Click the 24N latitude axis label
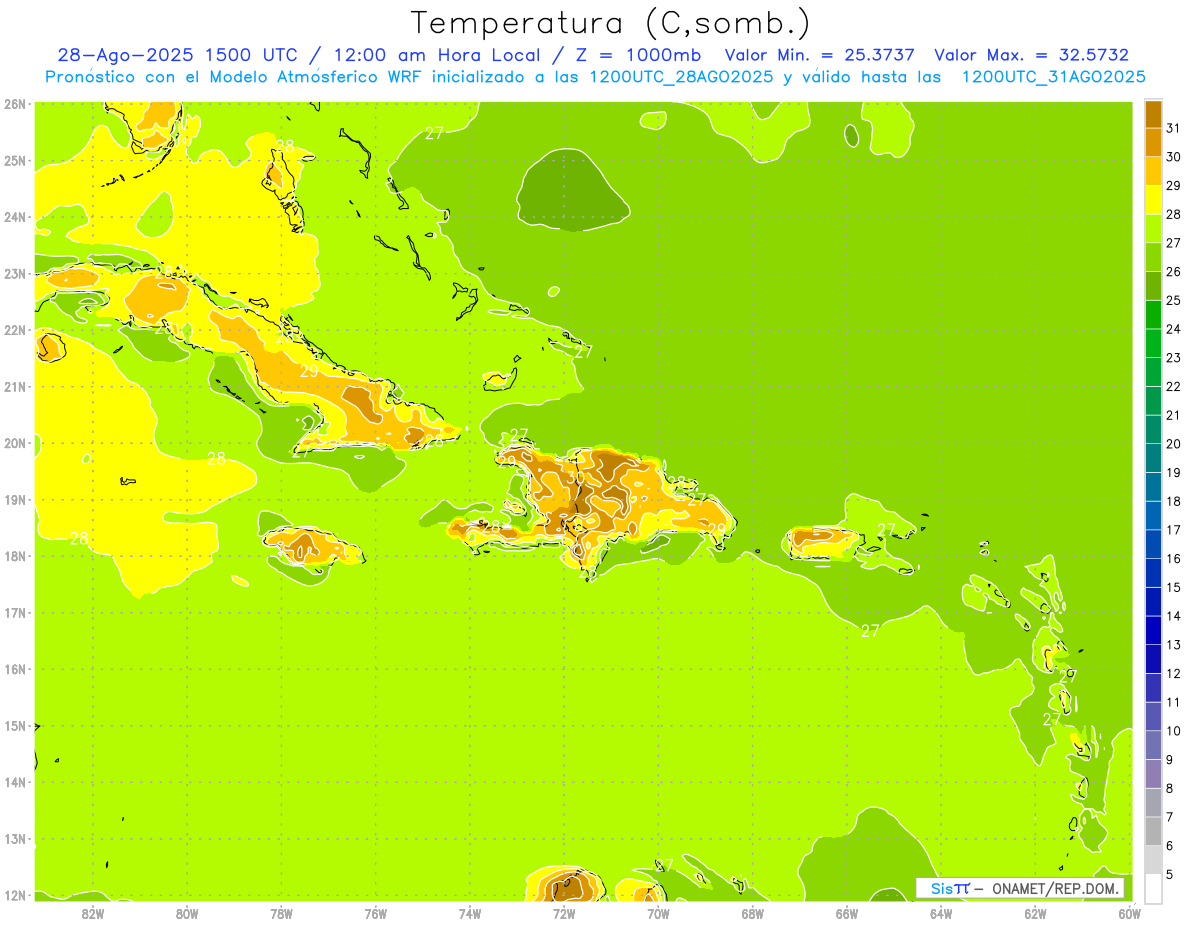The image size is (1200, 927). click(x=14, y=217)
